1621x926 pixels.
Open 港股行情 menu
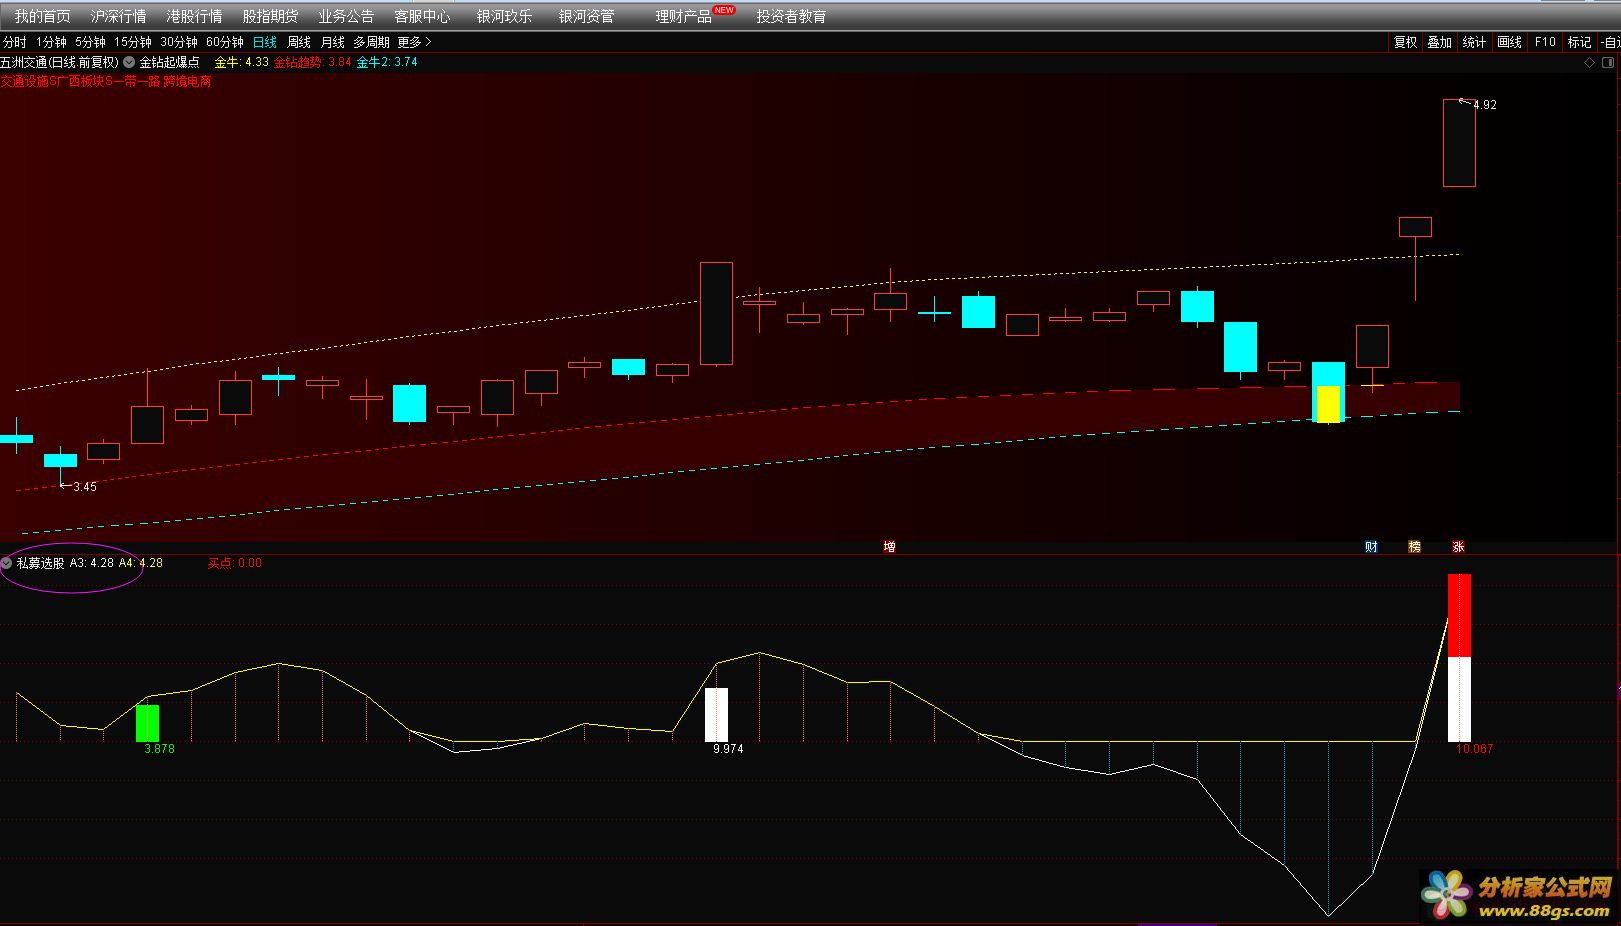tap(194, 16)
